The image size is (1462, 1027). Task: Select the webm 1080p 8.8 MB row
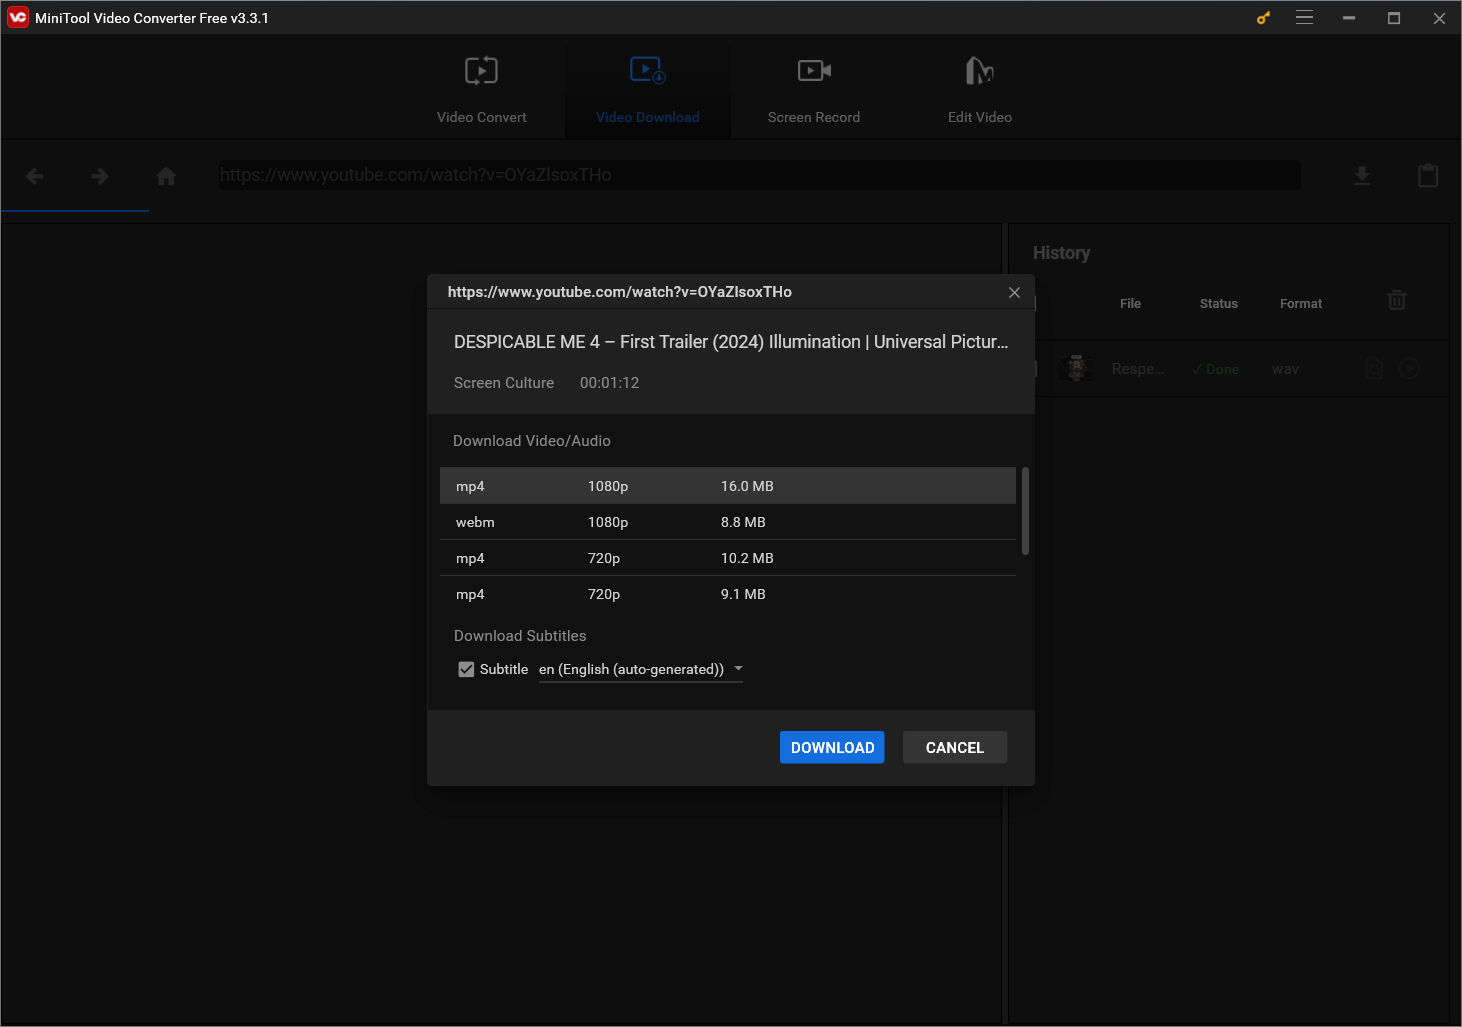click(728, 522)
